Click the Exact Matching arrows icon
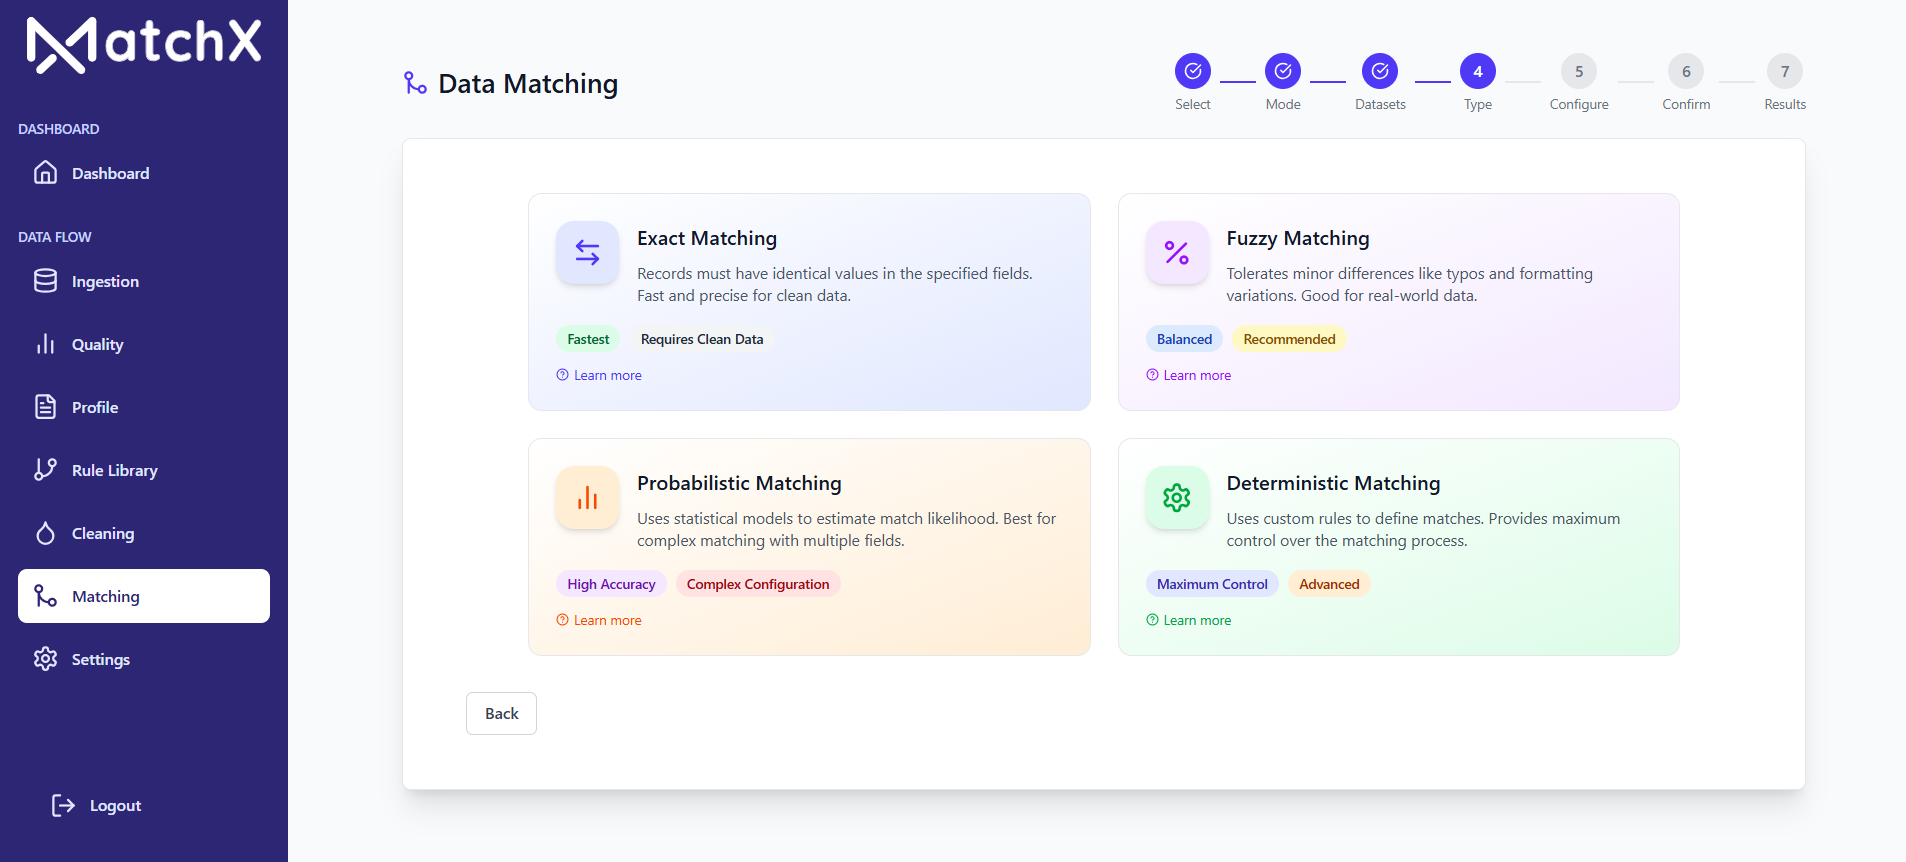This screenshot has height=862, width=1906. tap(587, 253)
